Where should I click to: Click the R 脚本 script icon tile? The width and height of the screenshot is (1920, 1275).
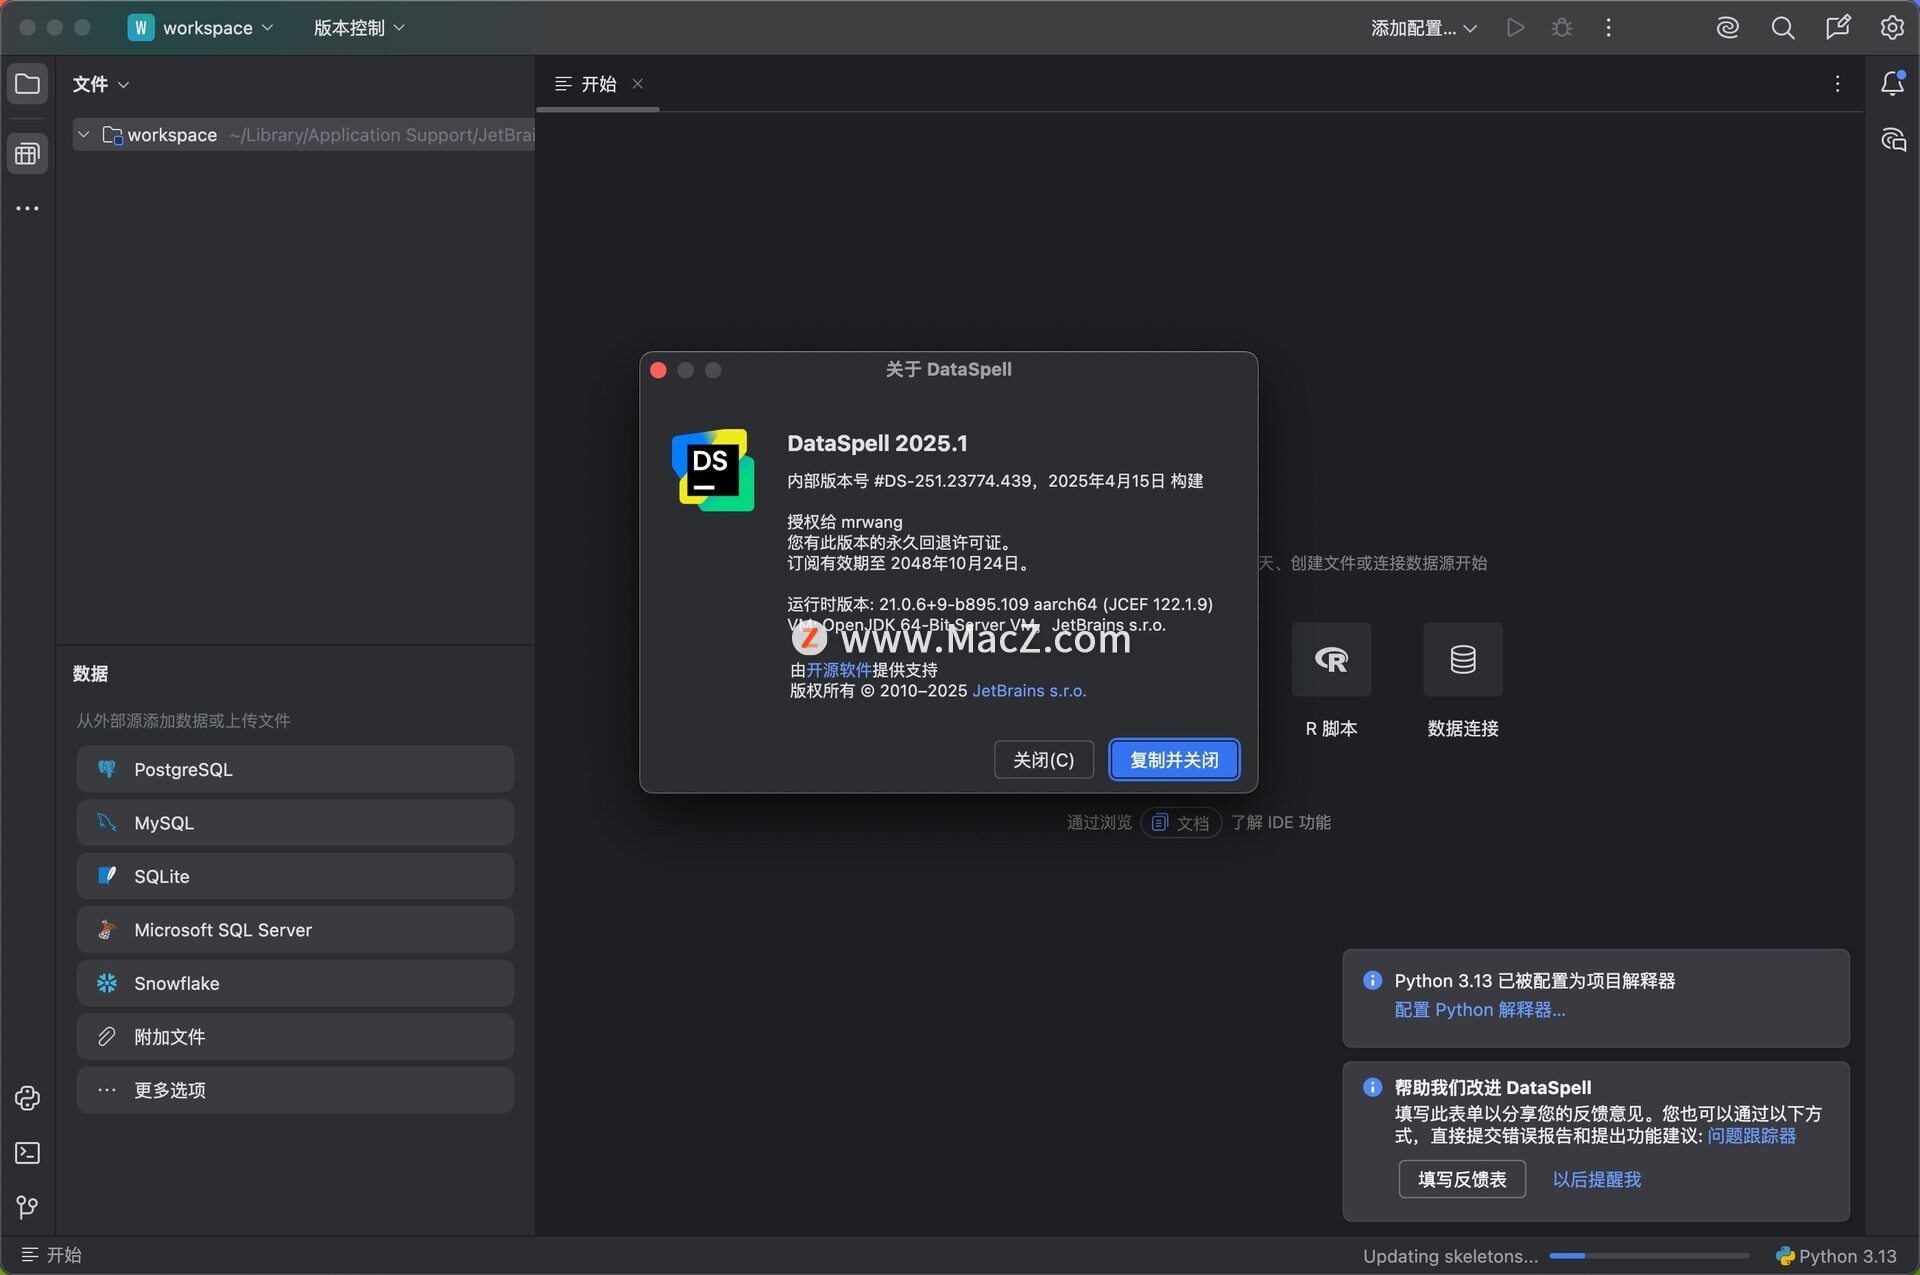pyautogui.click(x=1331, y=659)
